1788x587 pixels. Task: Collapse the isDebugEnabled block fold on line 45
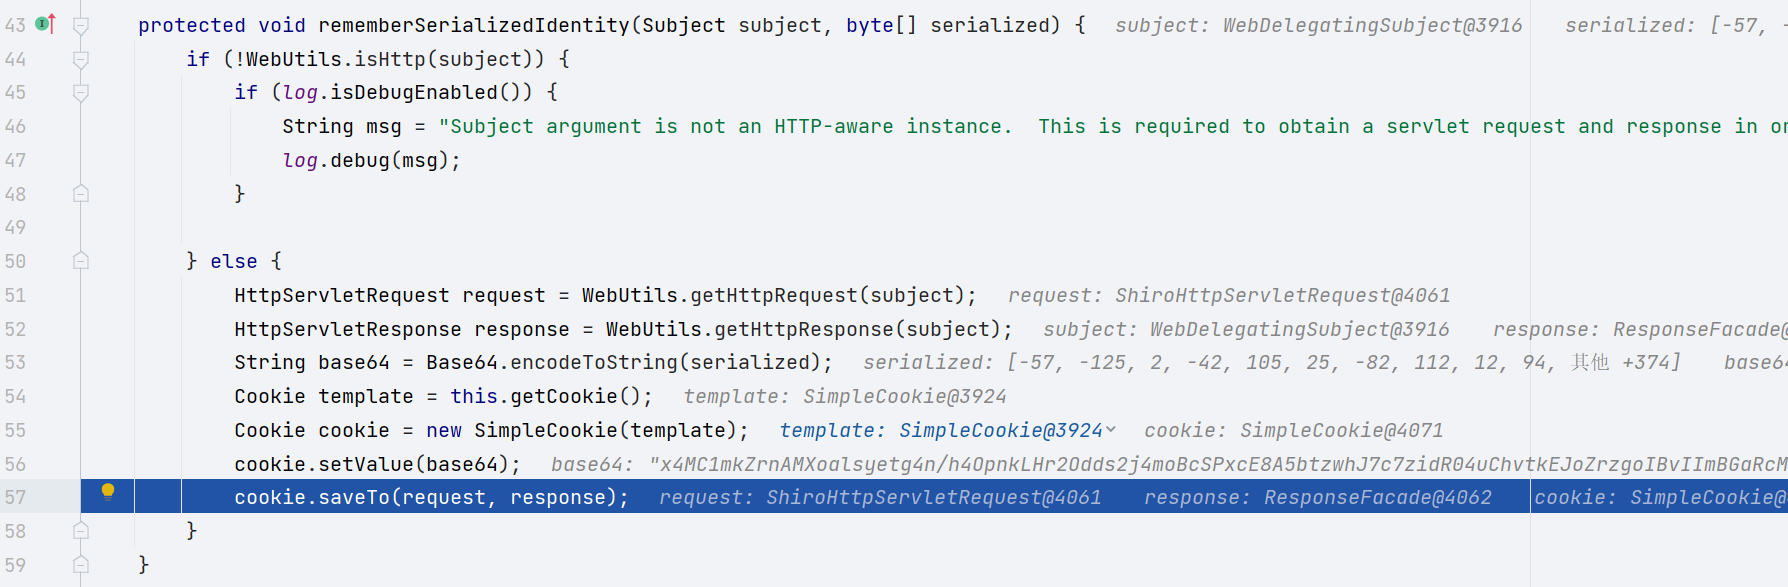point(81,93)
